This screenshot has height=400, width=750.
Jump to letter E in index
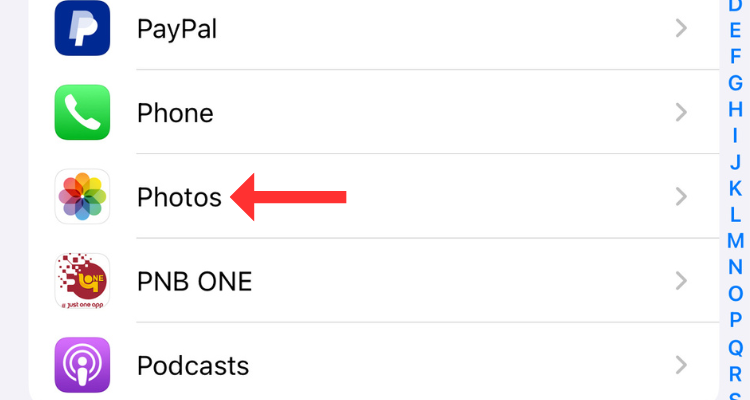[x=735, y=31]
